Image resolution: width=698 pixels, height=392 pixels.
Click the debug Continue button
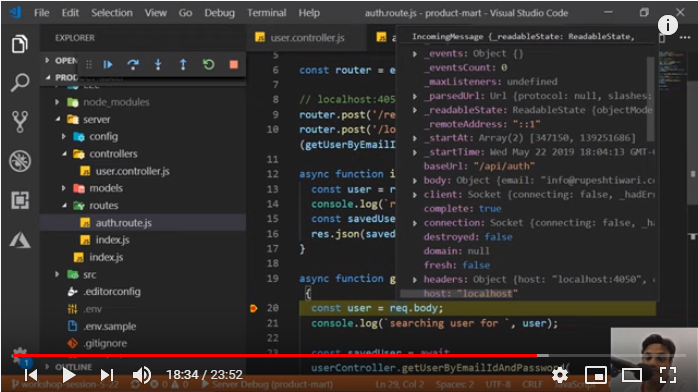[x=108, y=65]
